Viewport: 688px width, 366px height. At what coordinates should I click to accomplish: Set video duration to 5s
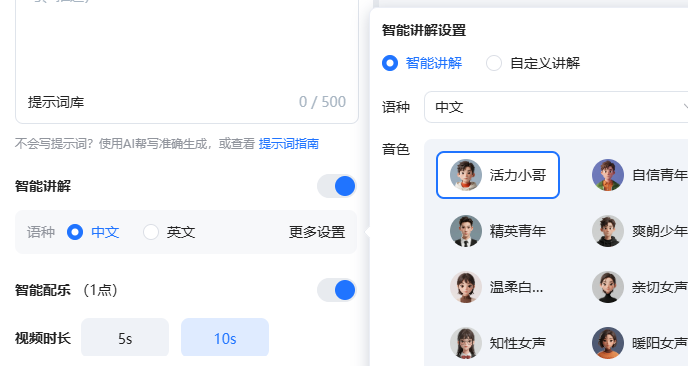tap(125, 337)
